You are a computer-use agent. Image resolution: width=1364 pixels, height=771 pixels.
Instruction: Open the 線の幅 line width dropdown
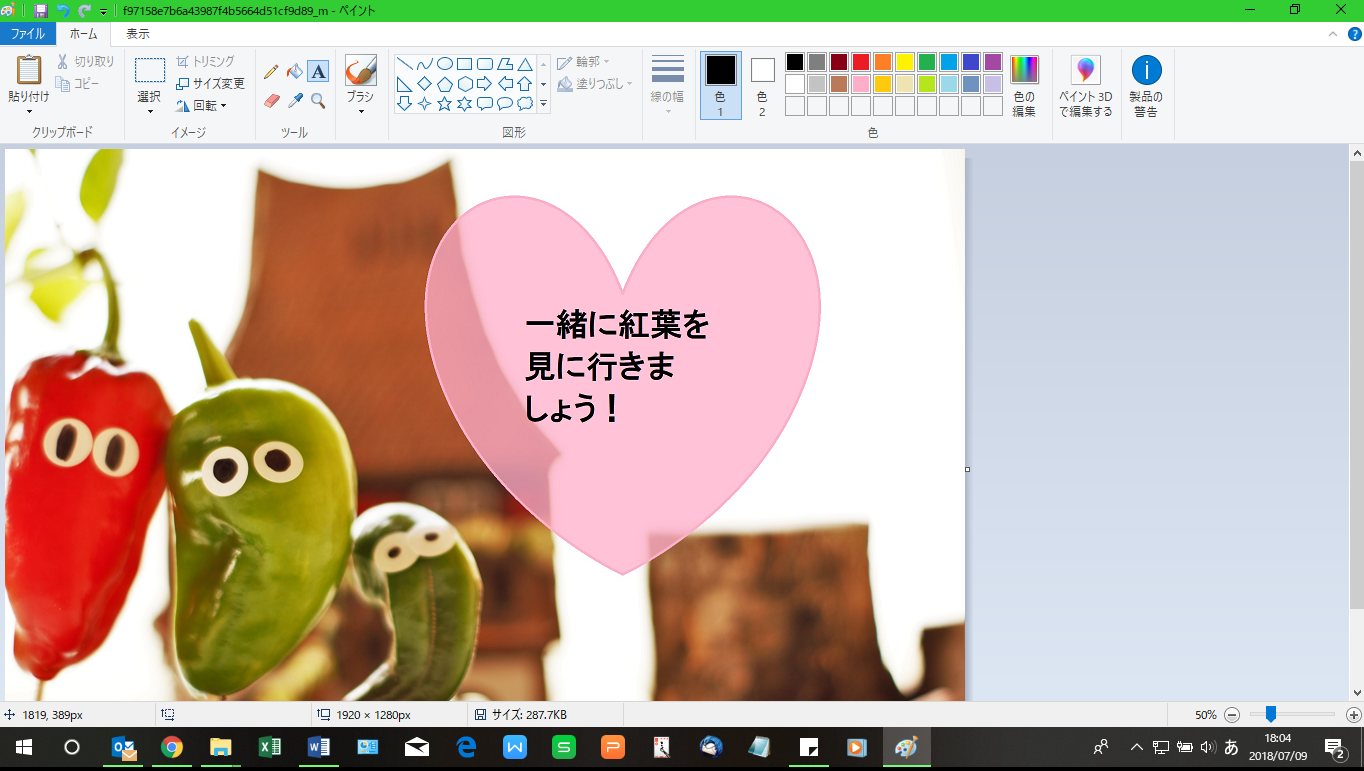click(667, 86)
